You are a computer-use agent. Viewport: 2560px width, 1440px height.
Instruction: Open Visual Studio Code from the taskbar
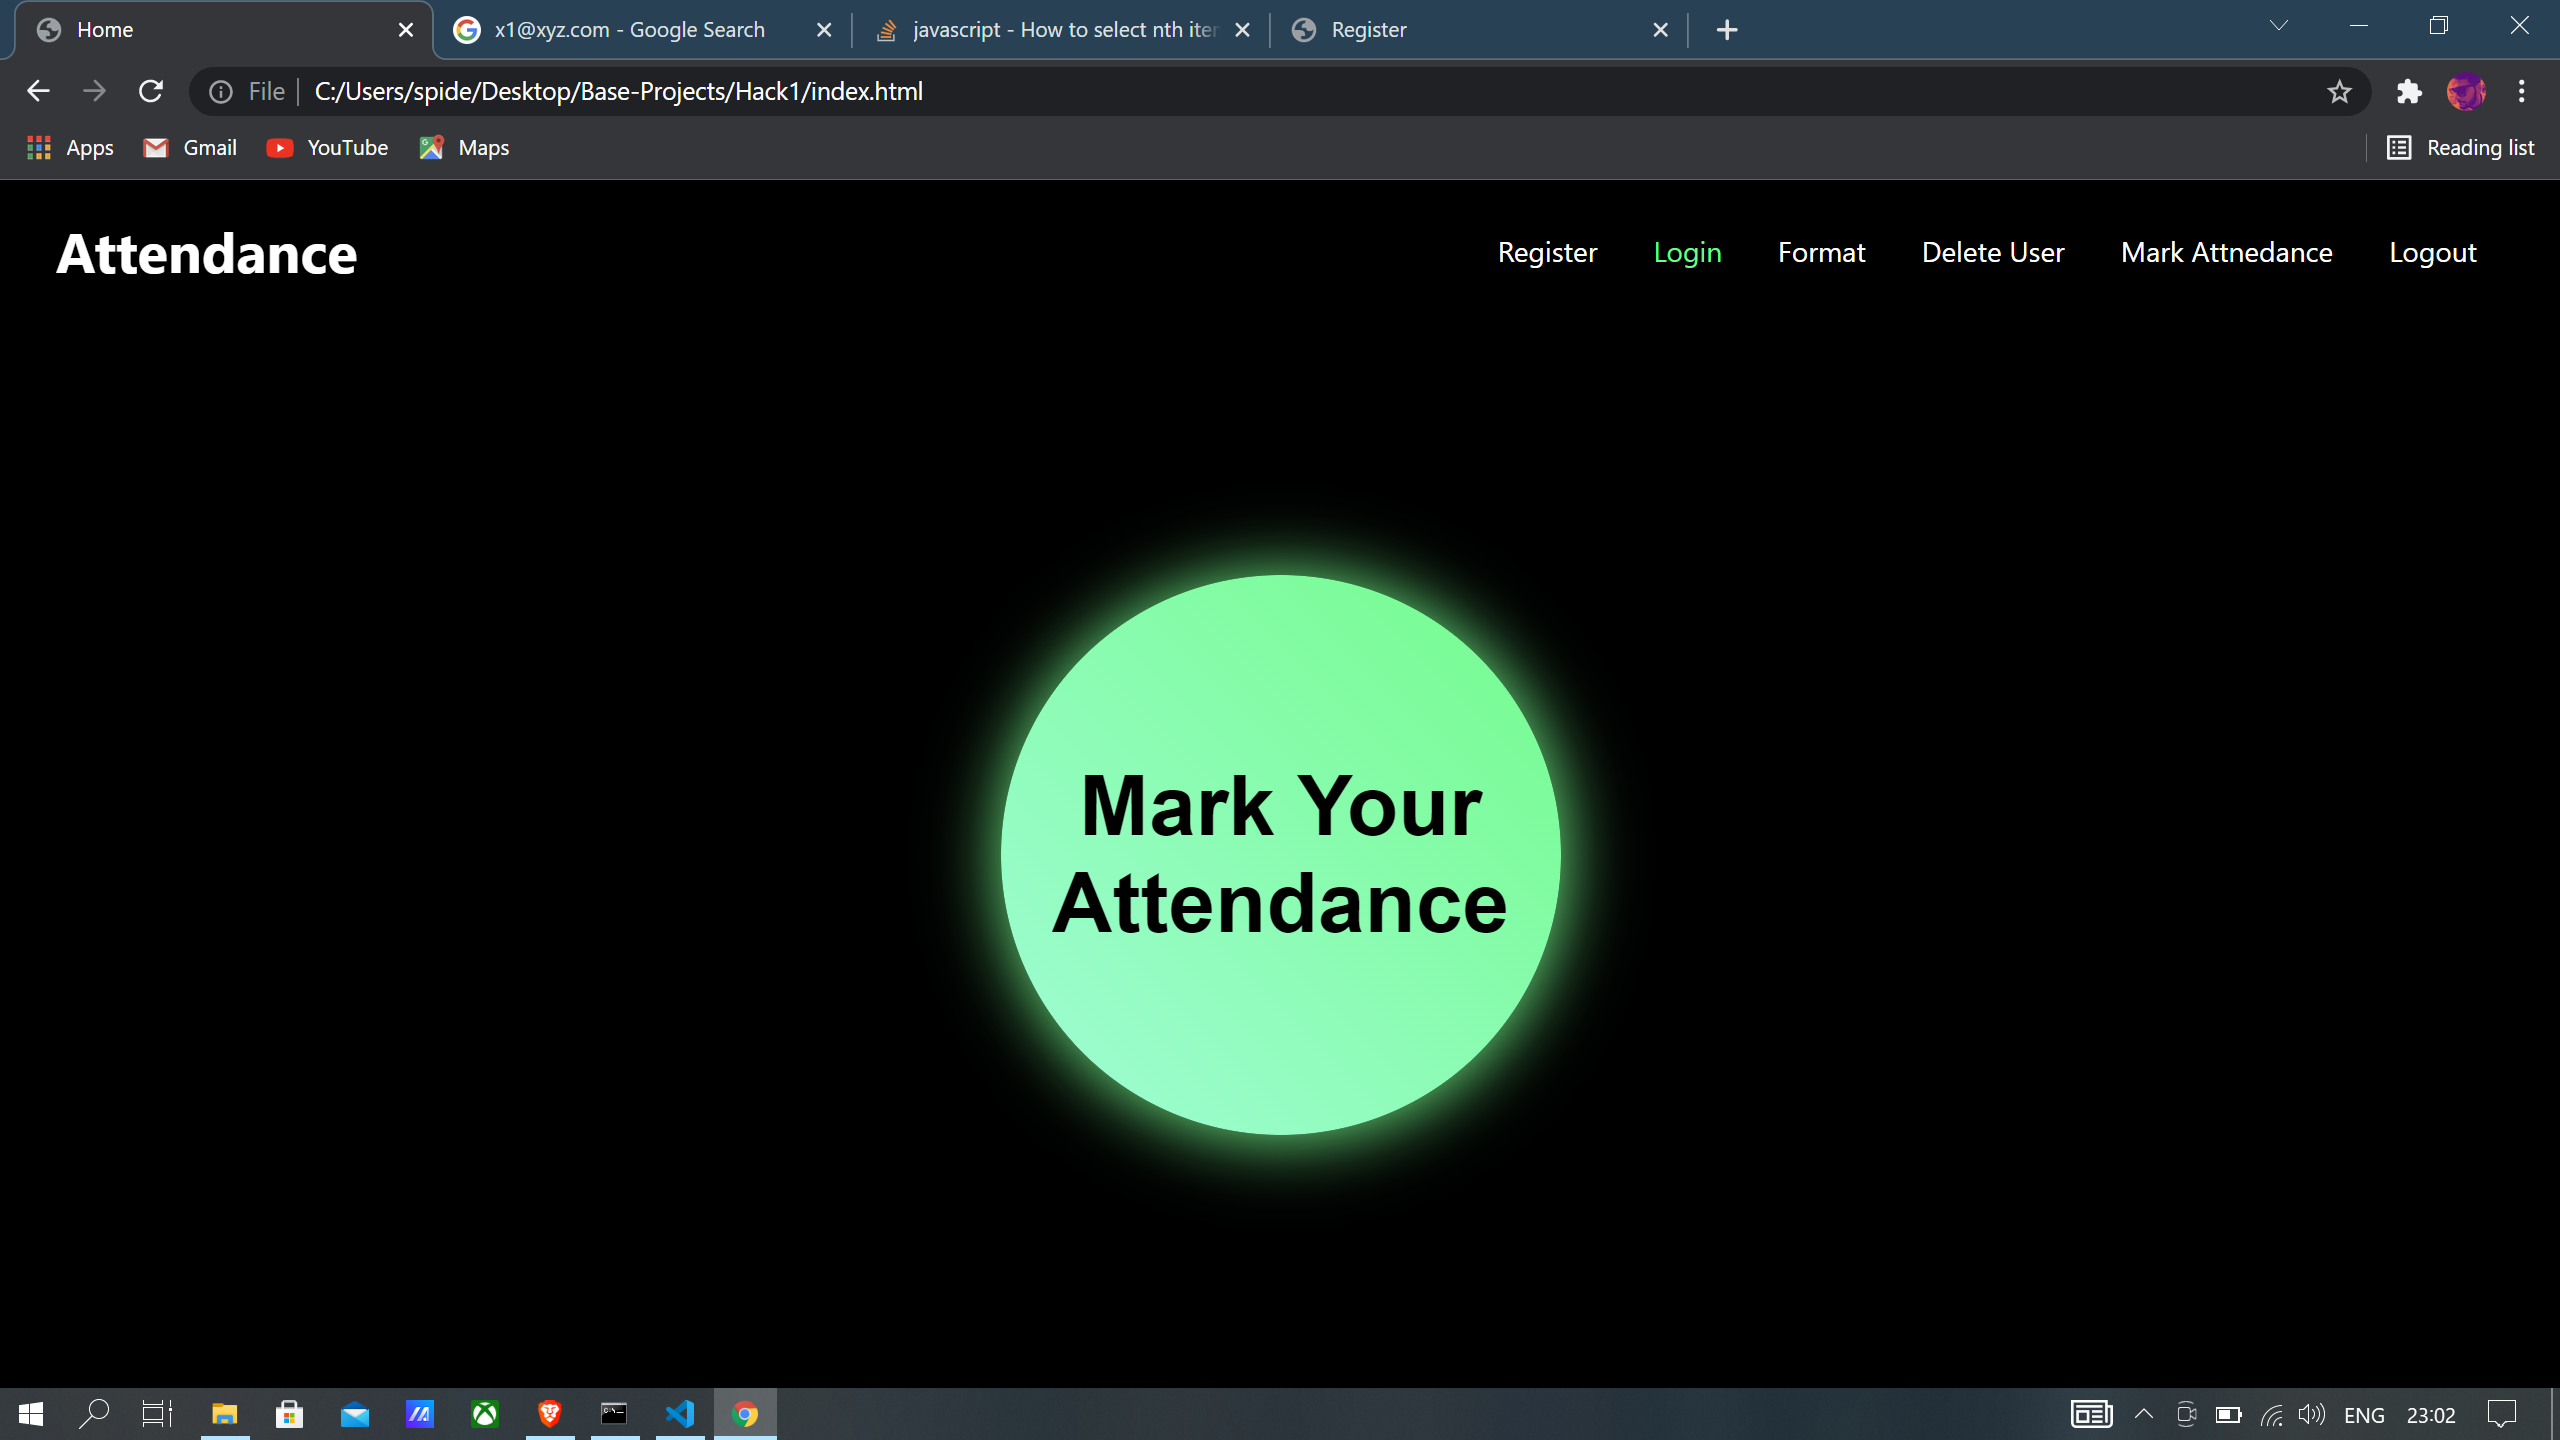680,1414
